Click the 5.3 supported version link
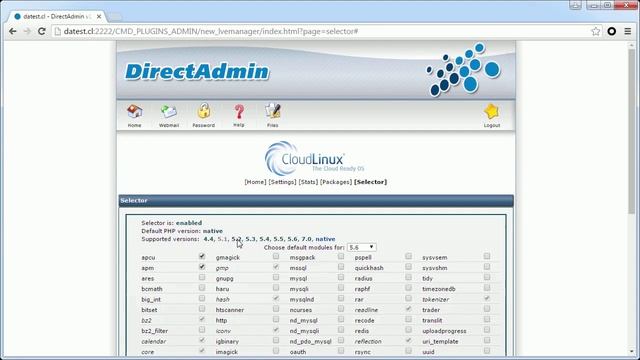The image size is (640, 360). point(250,239)
